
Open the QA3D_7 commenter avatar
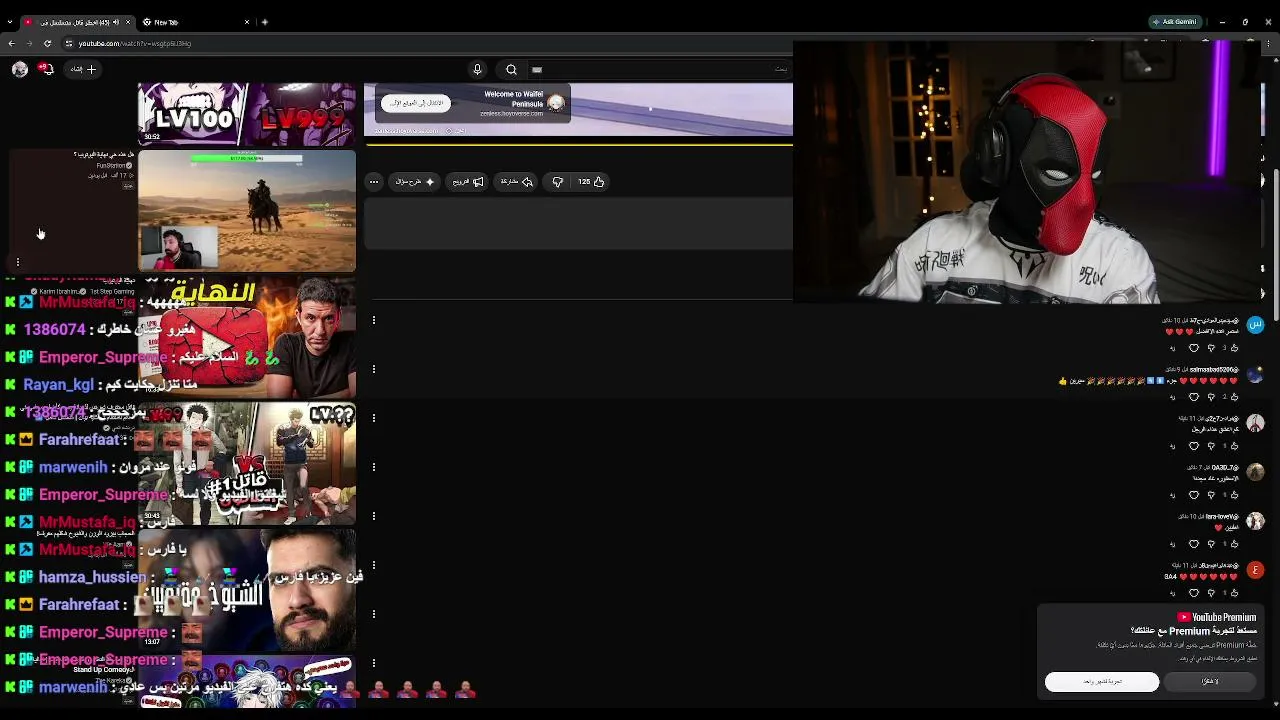point(1255,472)
